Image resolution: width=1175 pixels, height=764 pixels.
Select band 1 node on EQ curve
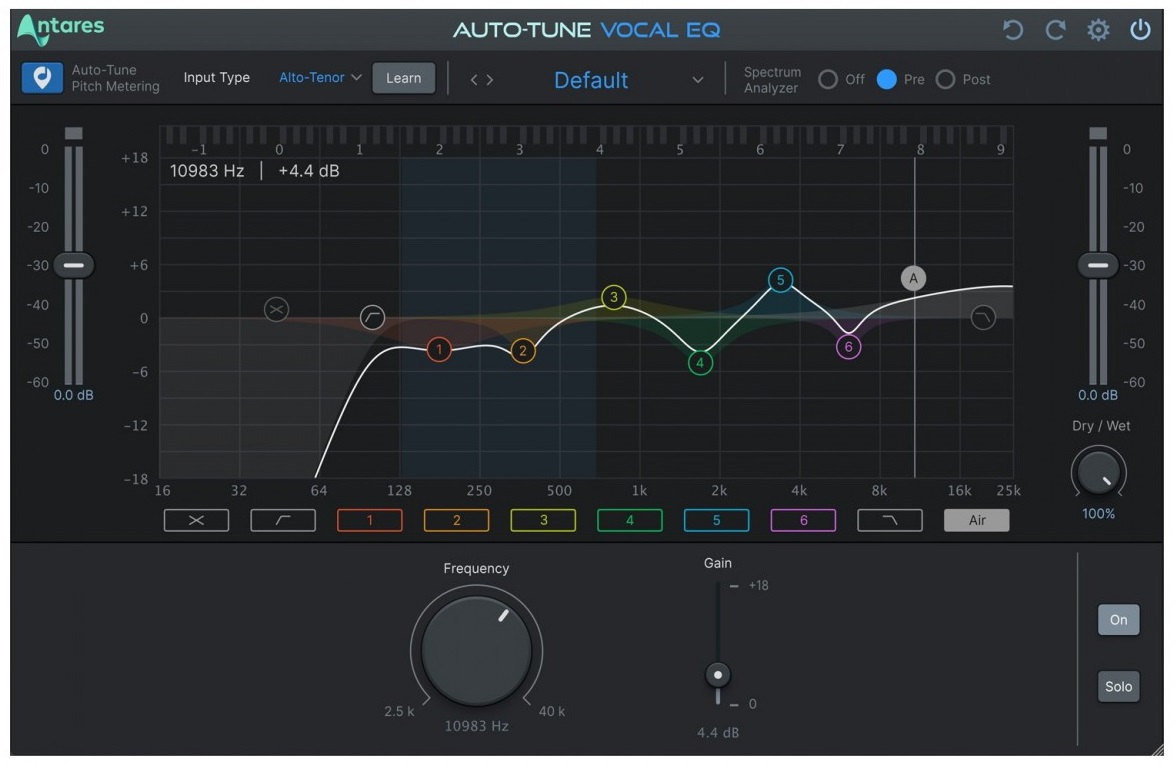[x=439, y=349]
